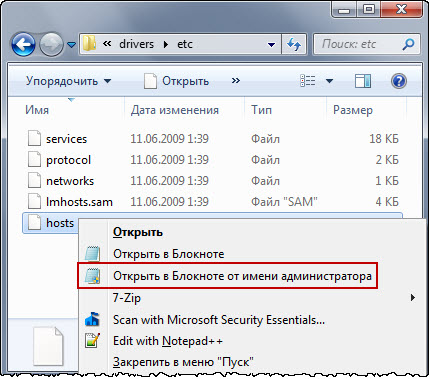Click the lmhosts.sam file icon
430x379 pixels.
tap(34, 201)
